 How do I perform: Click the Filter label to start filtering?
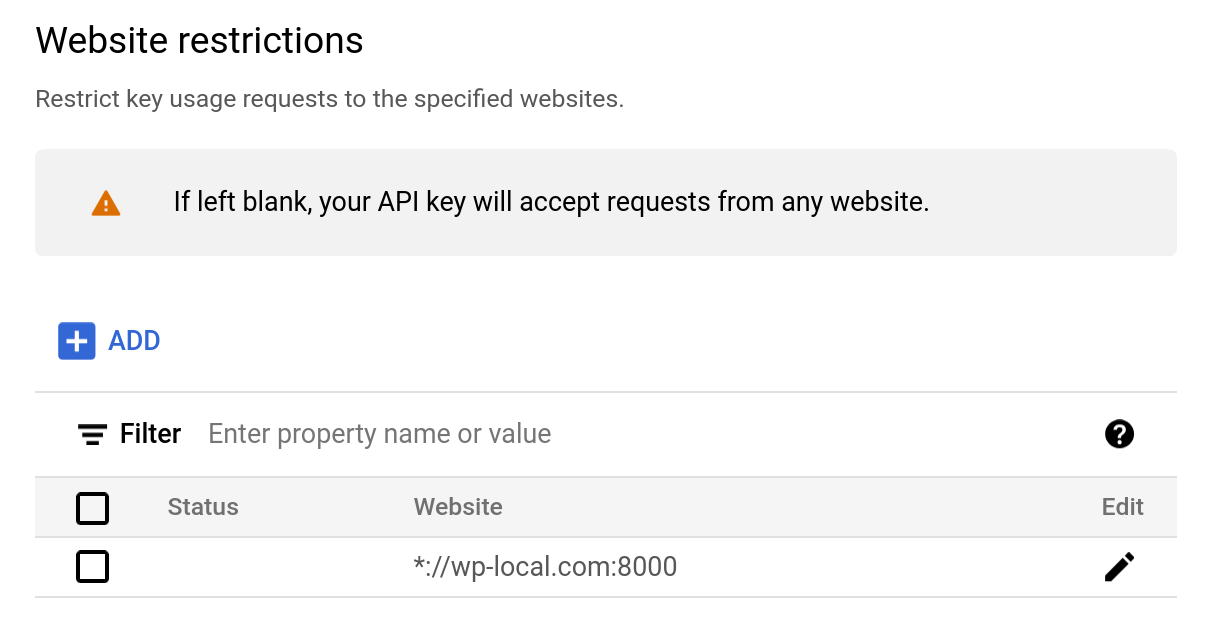click(x=150, y=434)
